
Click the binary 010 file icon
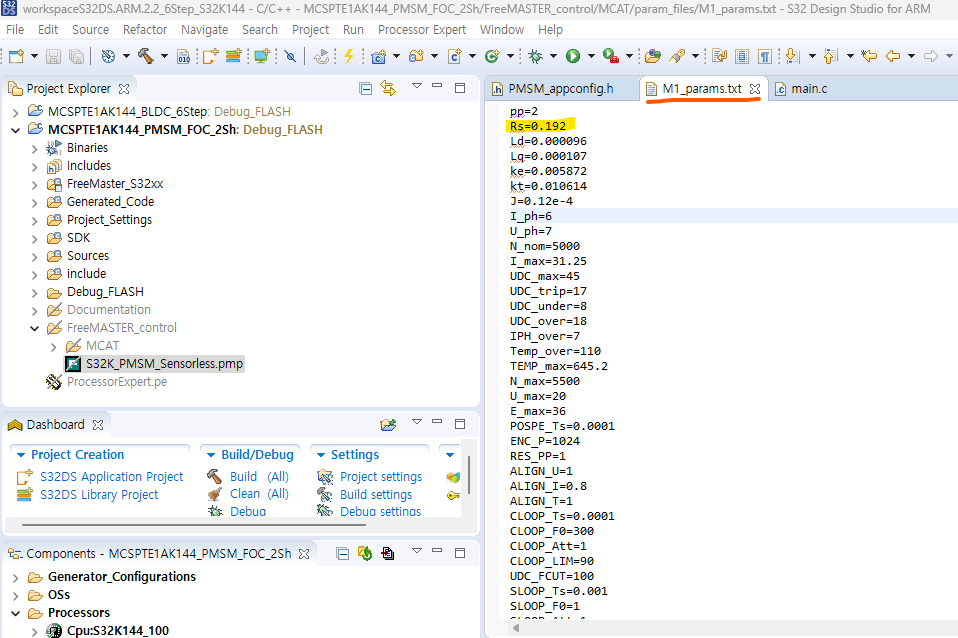[183, 57]
